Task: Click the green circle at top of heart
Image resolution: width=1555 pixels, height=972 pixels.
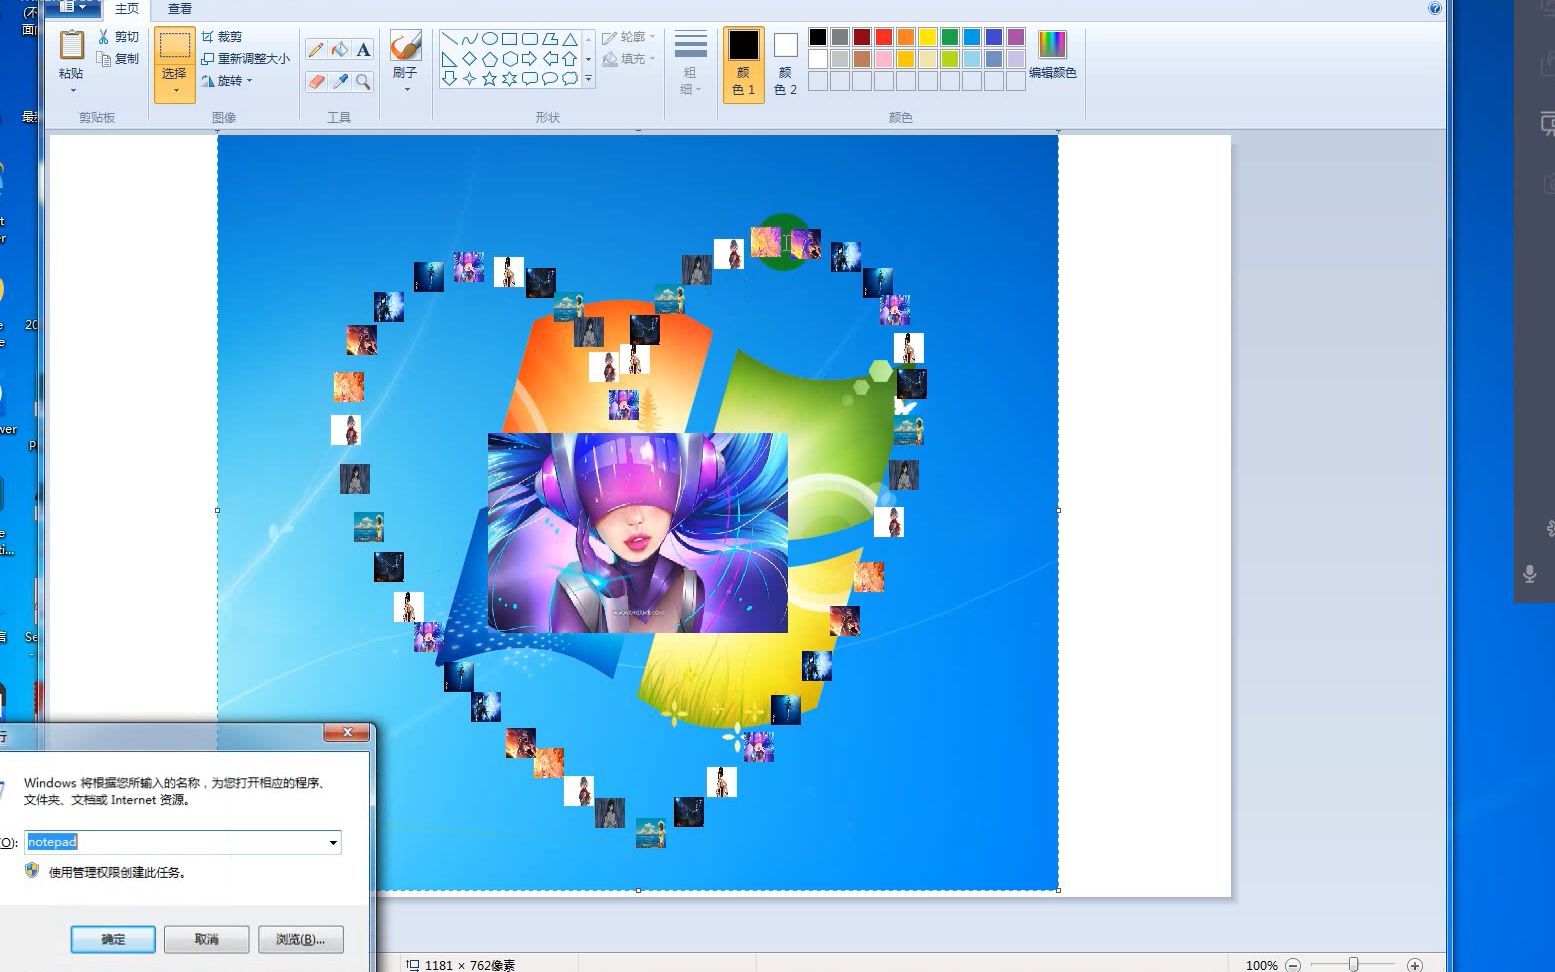Action: (x=784, y=242)
